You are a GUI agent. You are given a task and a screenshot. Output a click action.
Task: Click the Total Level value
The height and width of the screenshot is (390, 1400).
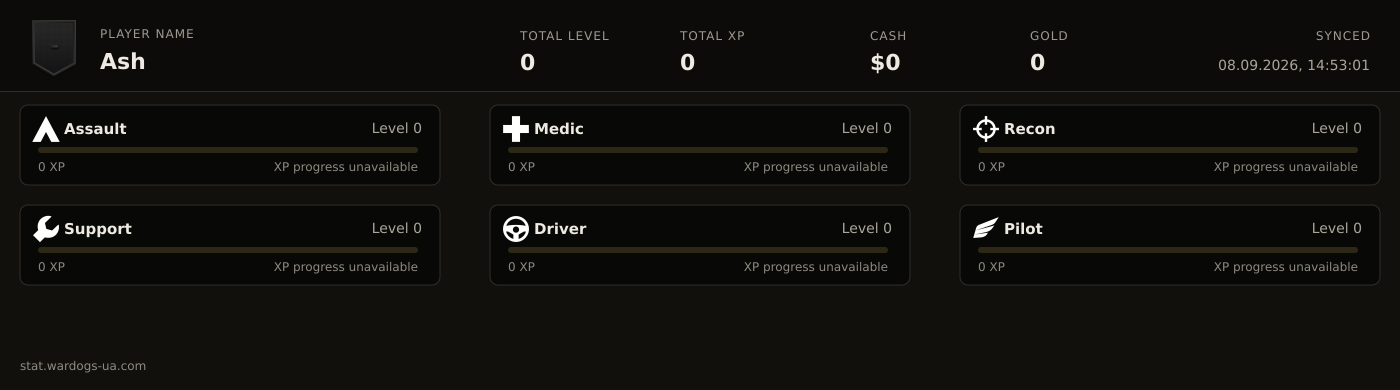click(527, 63)
